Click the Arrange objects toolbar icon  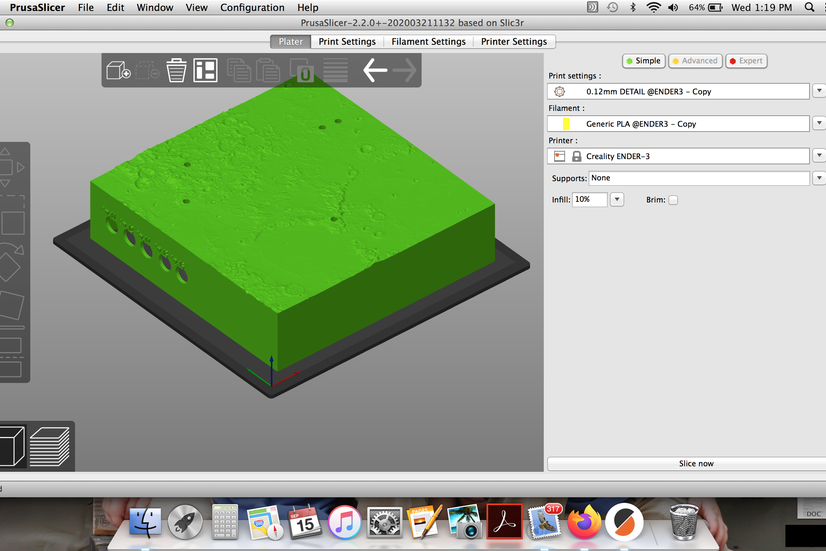[x=205, y=70]
